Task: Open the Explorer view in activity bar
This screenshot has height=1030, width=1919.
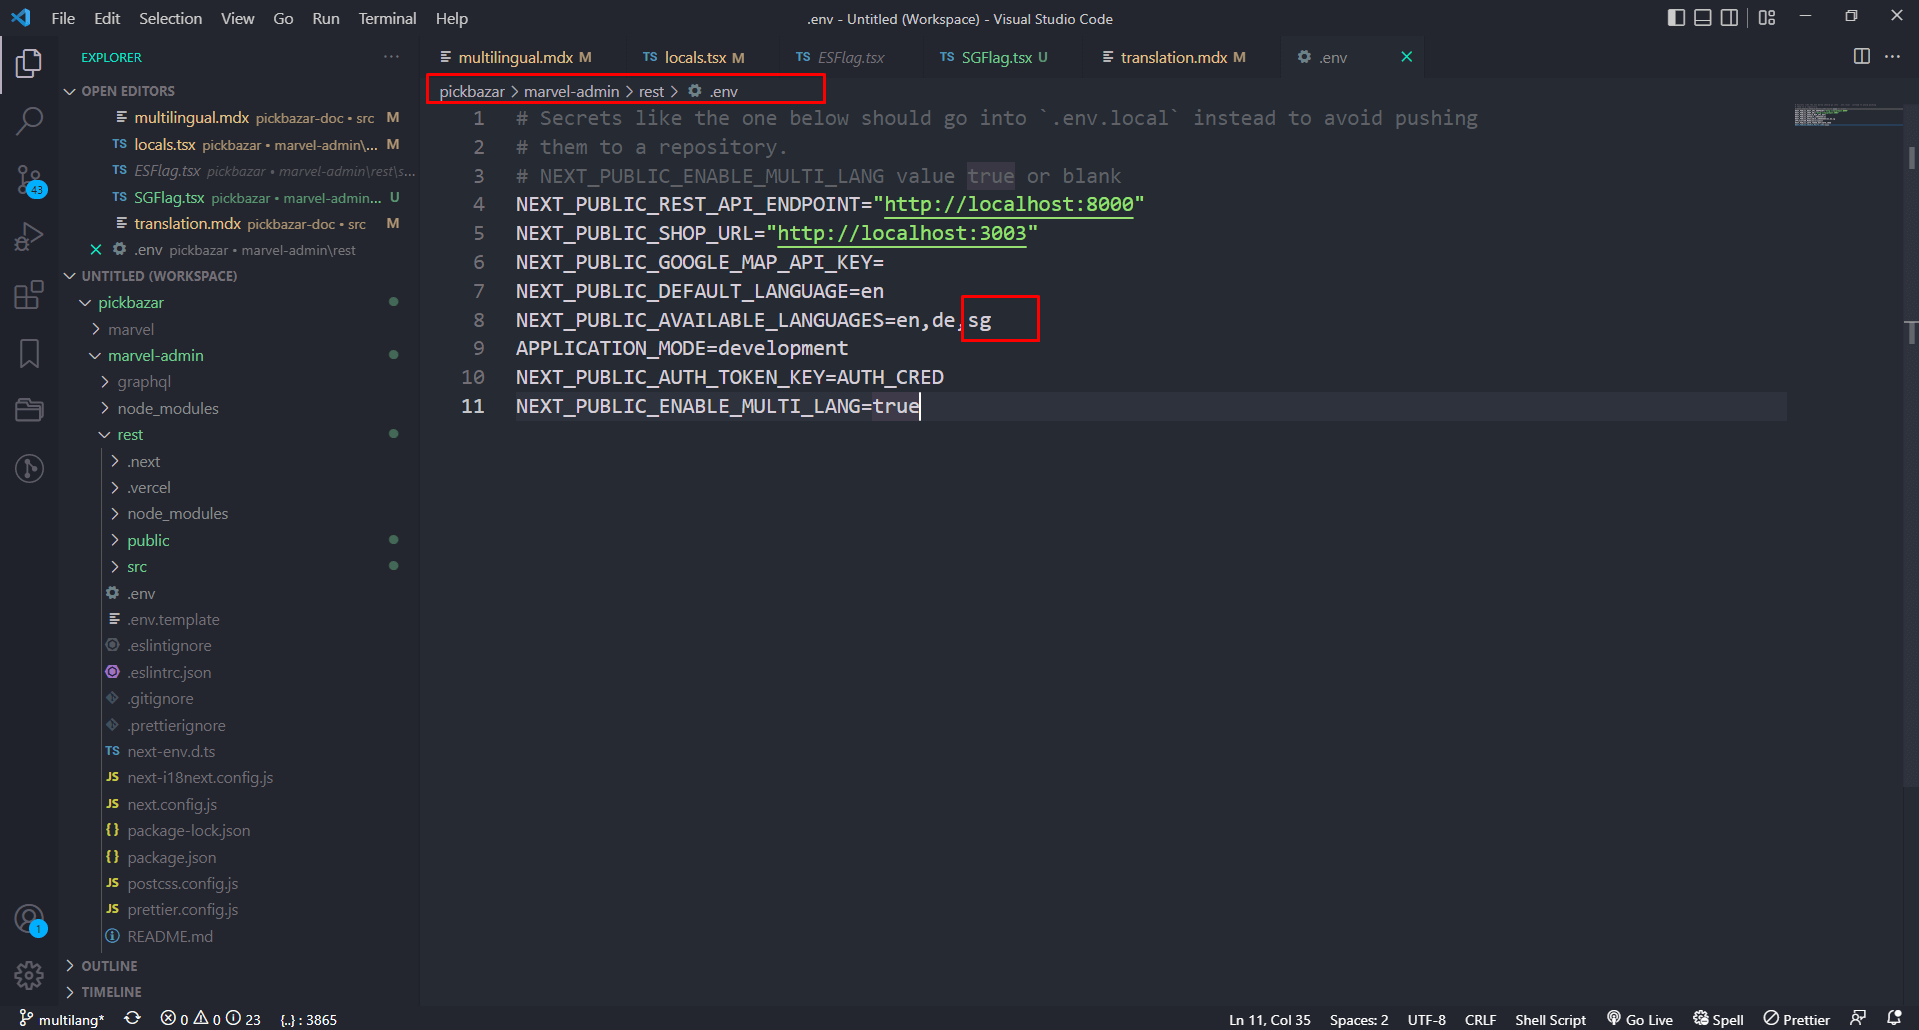Action: pos(29,64)
